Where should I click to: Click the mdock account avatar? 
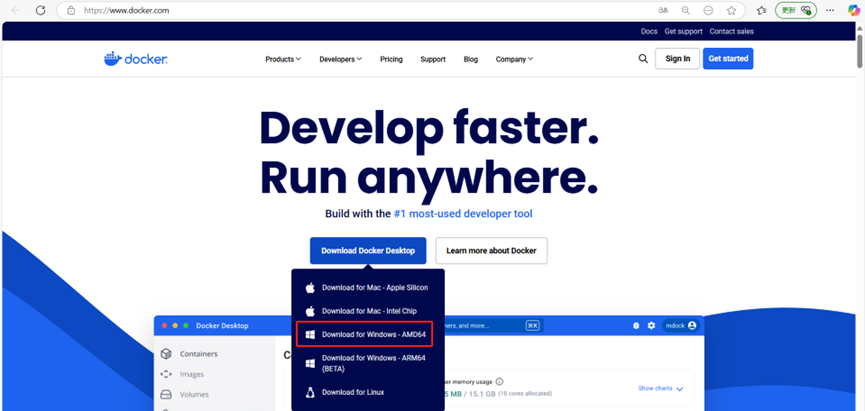692,325
